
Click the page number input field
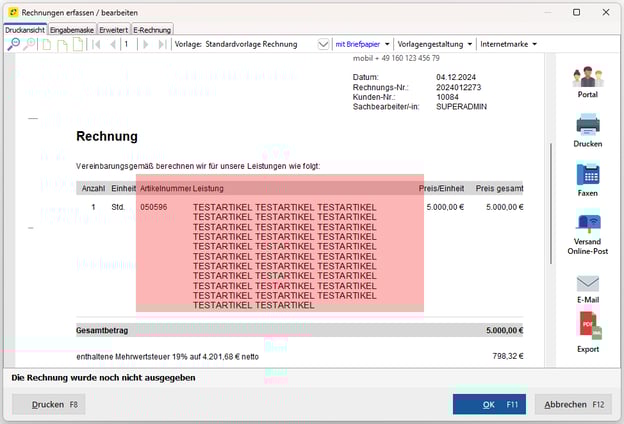[x=130, y=45]
